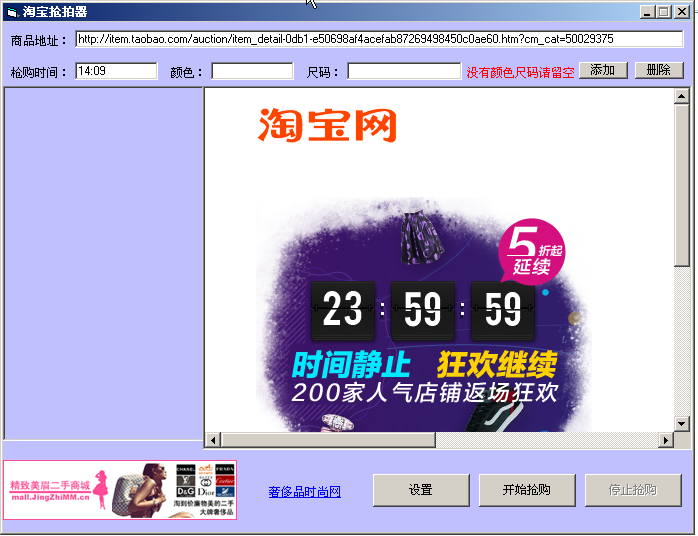This screenshot has height=536, width=698.
Task: Open the 设置 settings button
Action: point(421,490)
